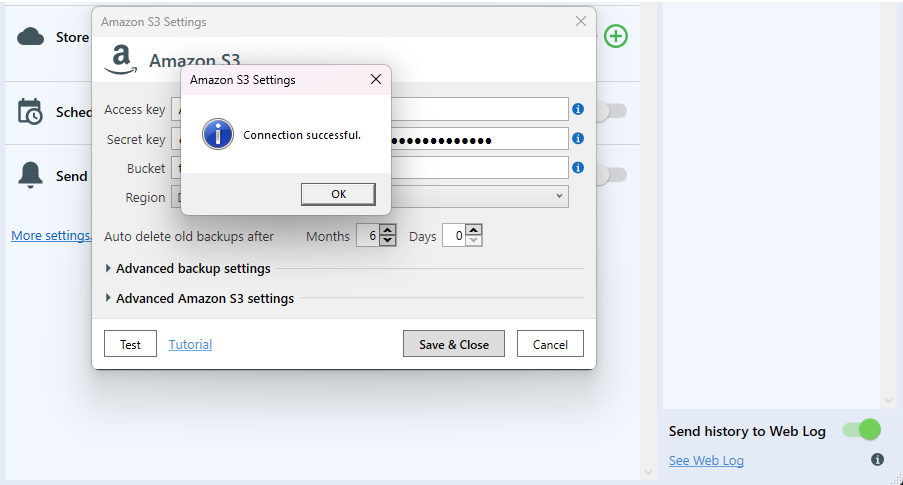This screenshot has width=903, height=485.
Task: Click the Send bell icon
Action: (31, 175)
